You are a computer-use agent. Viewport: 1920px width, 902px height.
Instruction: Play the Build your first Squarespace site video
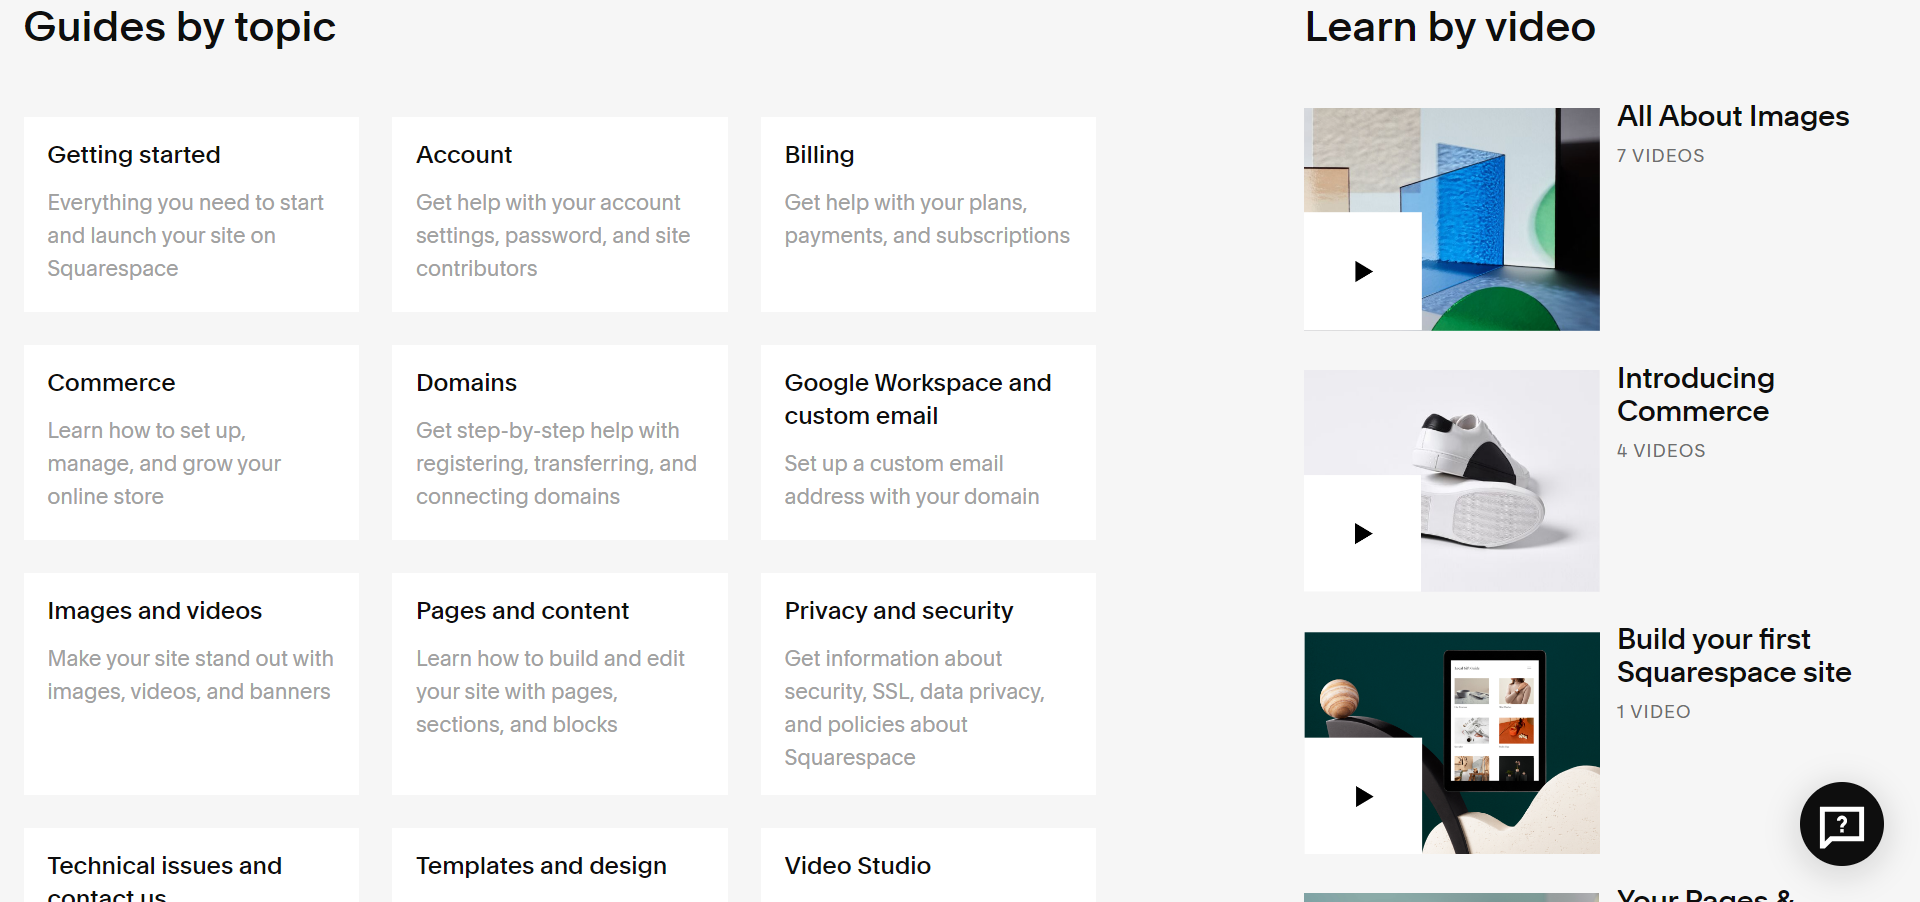(x=1362, y=796)
